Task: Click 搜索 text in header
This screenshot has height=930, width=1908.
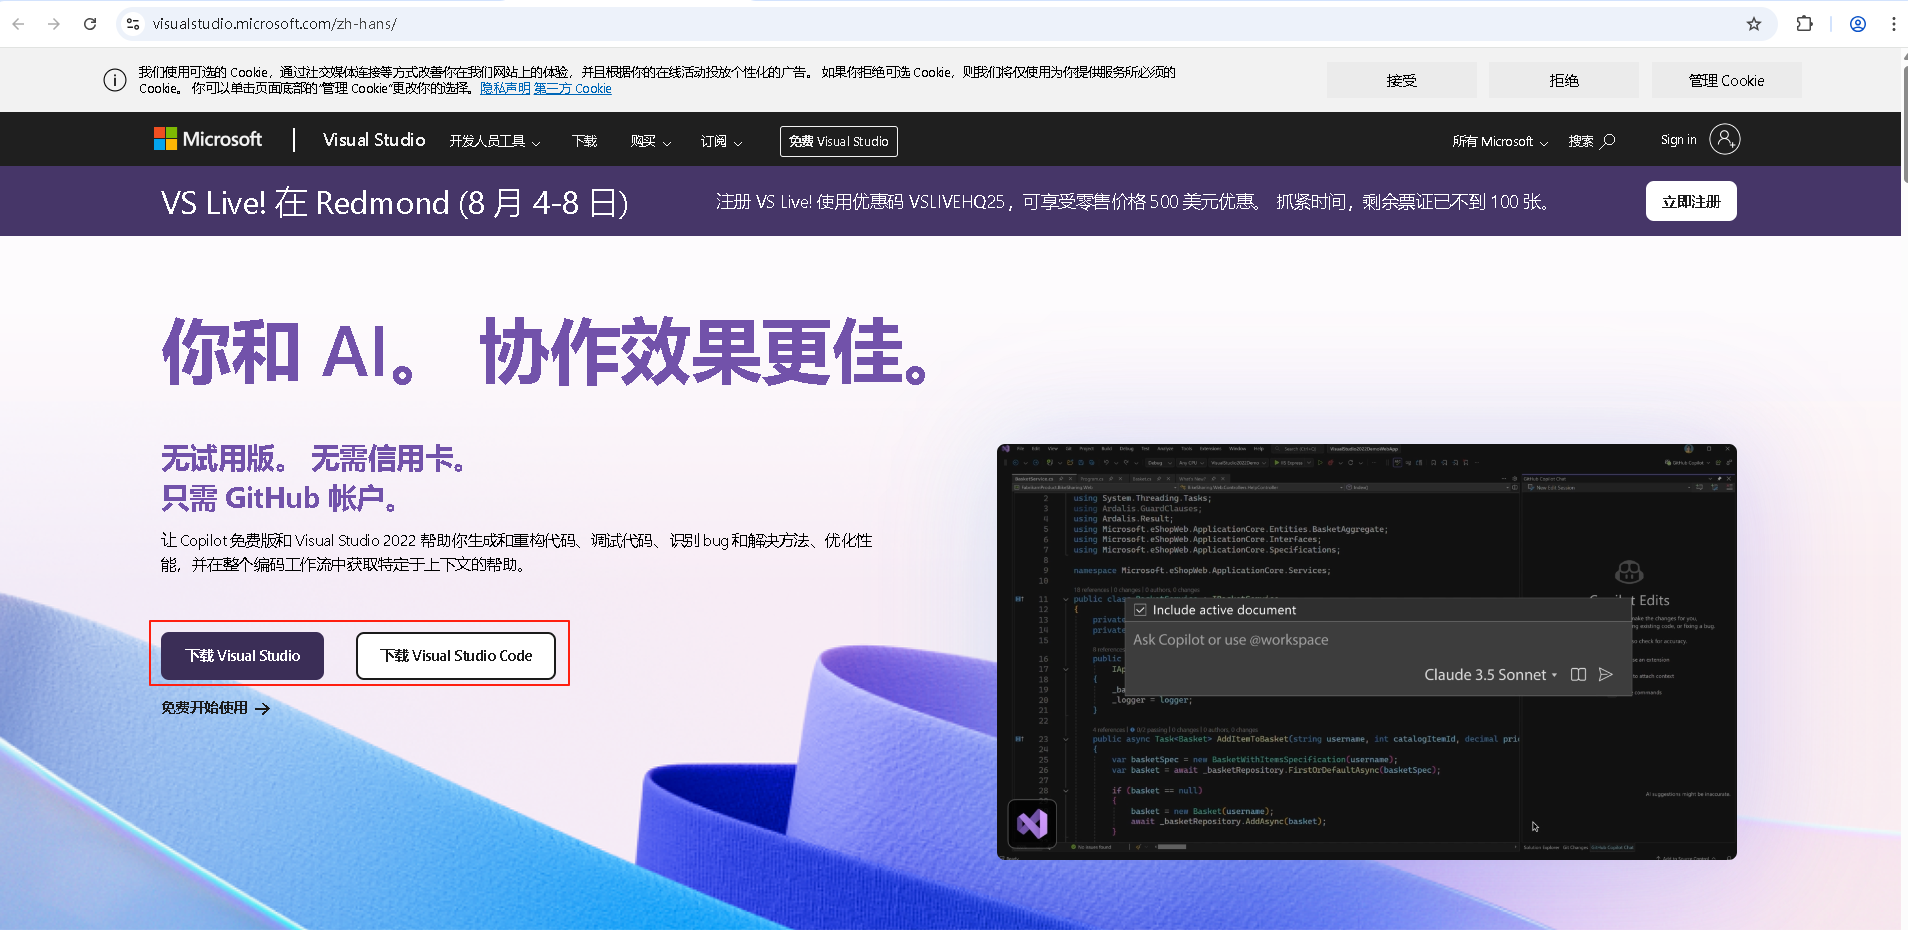Action: pos(1581,141)
